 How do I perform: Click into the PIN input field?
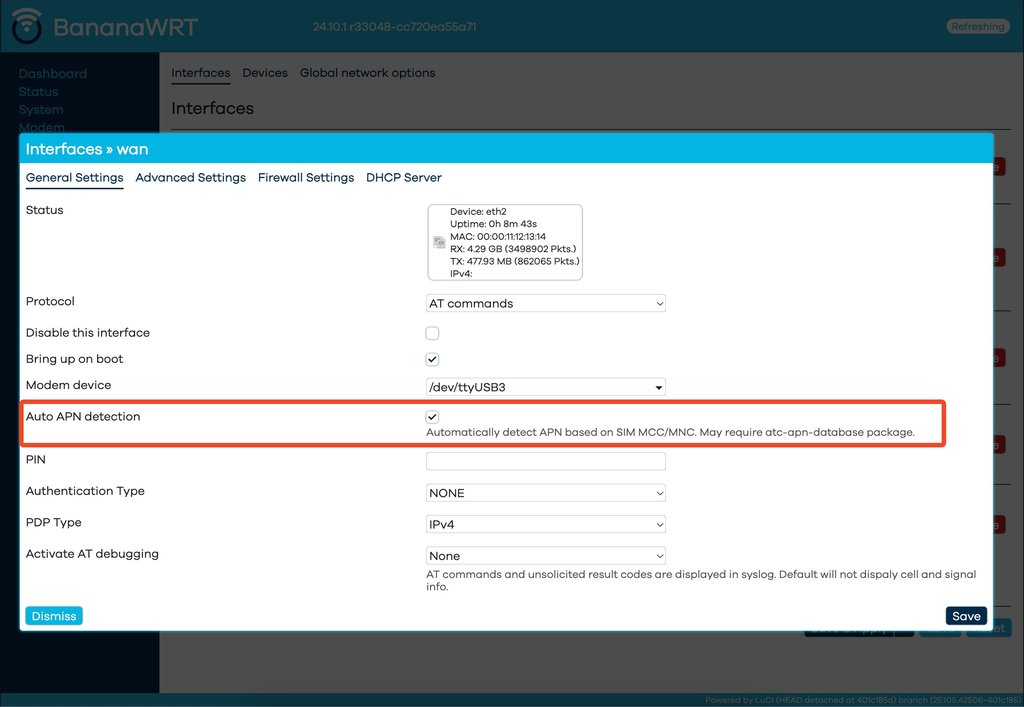(x=545, y=461)
